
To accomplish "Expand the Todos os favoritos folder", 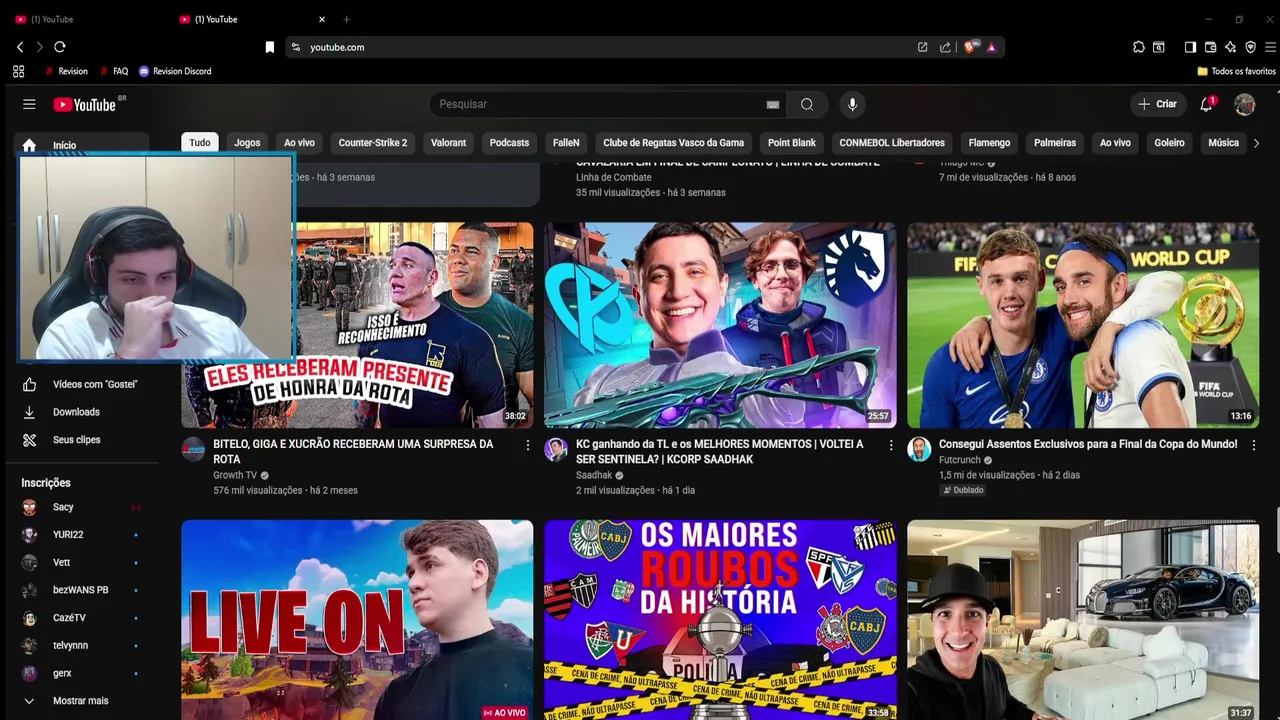I will point(1236,71).
